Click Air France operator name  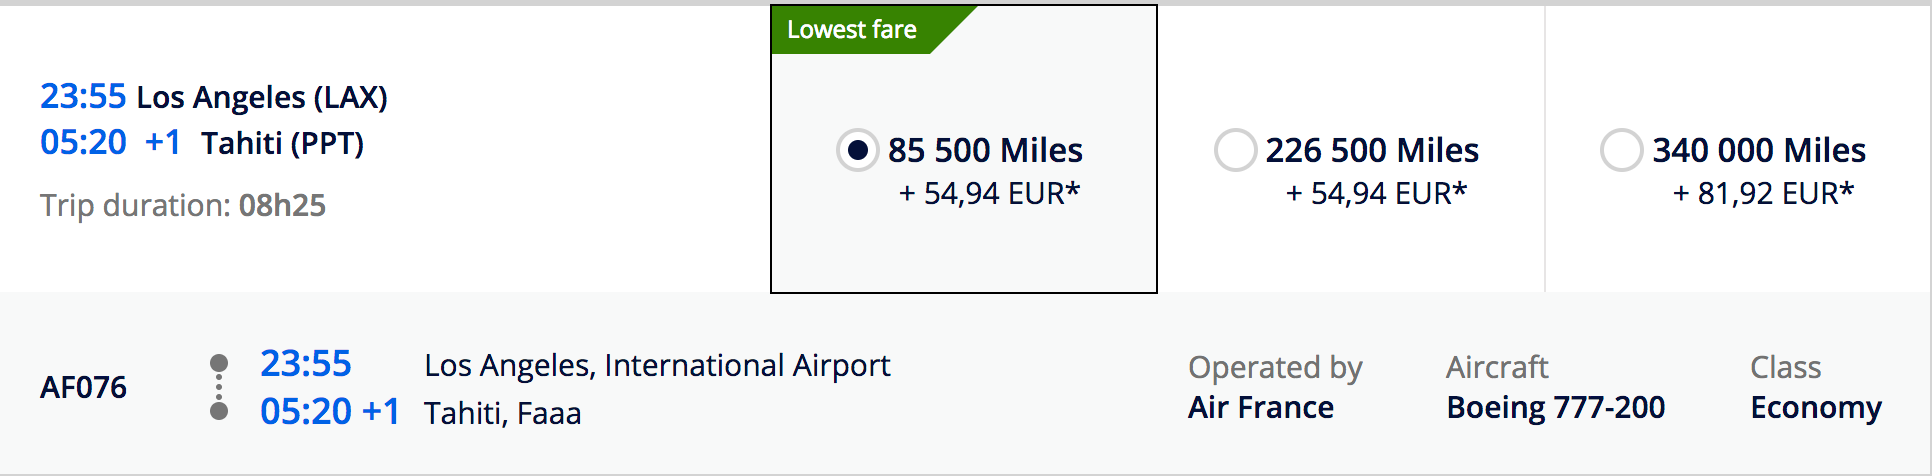(x=1261, y=407)
